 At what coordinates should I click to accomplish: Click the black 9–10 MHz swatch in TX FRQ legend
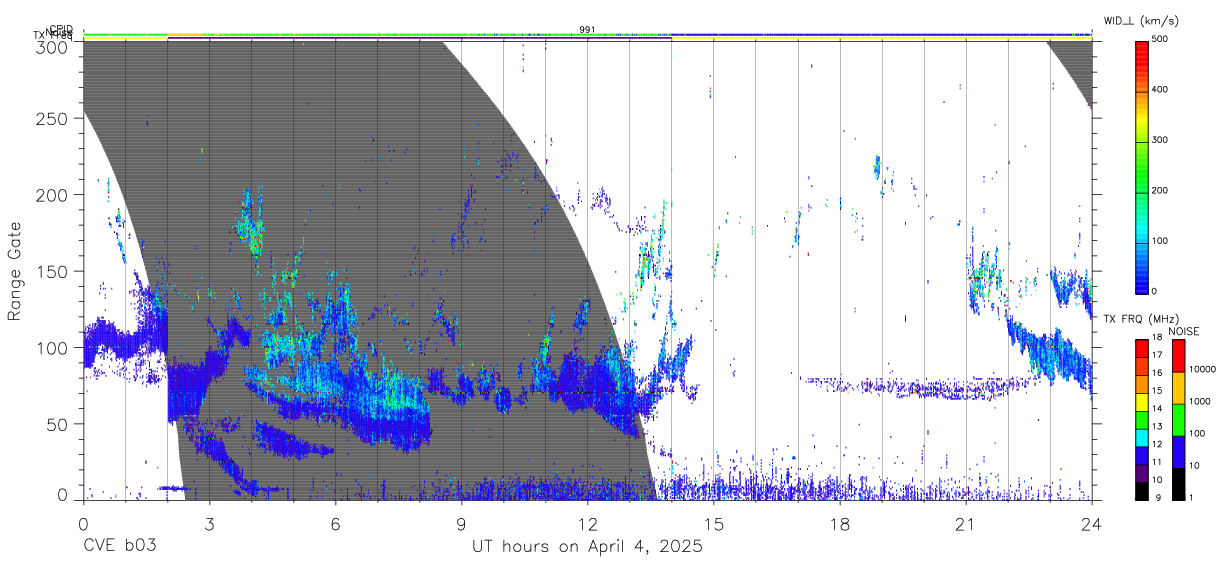pos(1141,491)
